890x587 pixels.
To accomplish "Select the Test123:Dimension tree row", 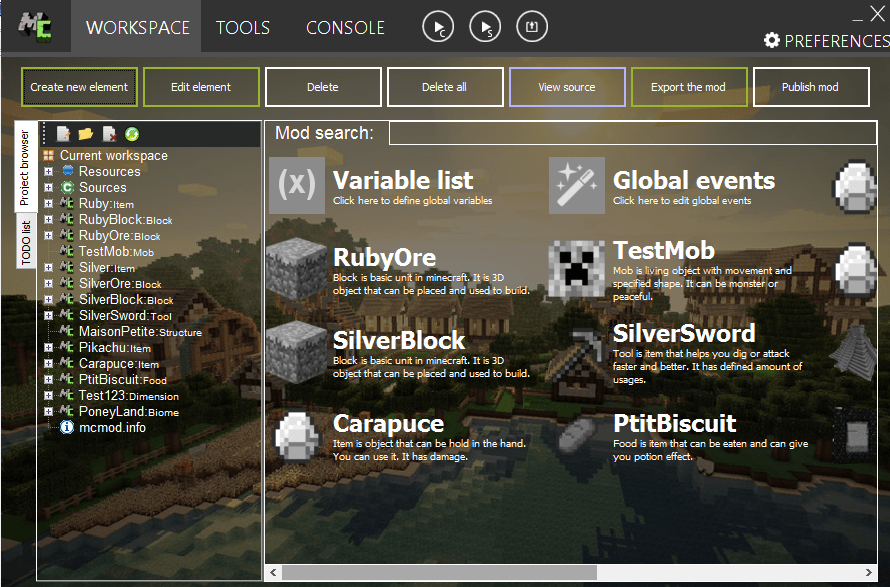I will pos(129,396).
